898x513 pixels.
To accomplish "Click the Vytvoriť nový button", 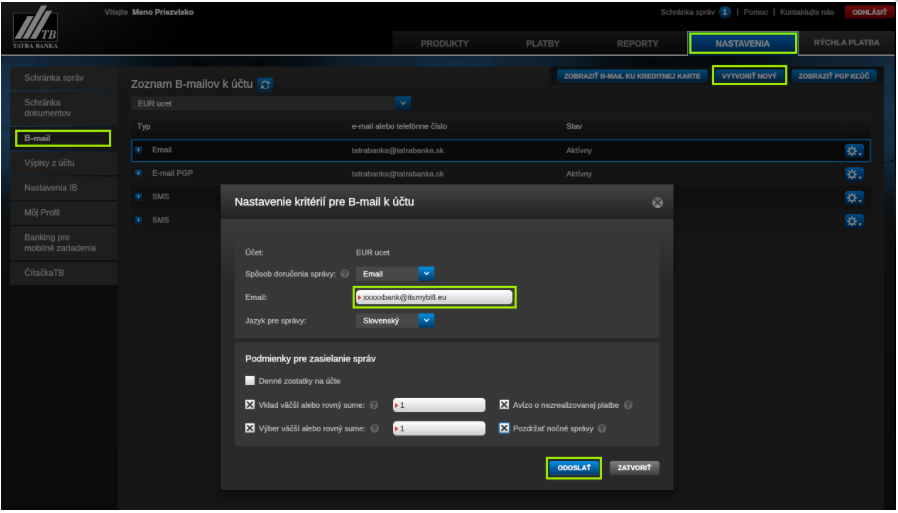I will click(x=749, y=76).
